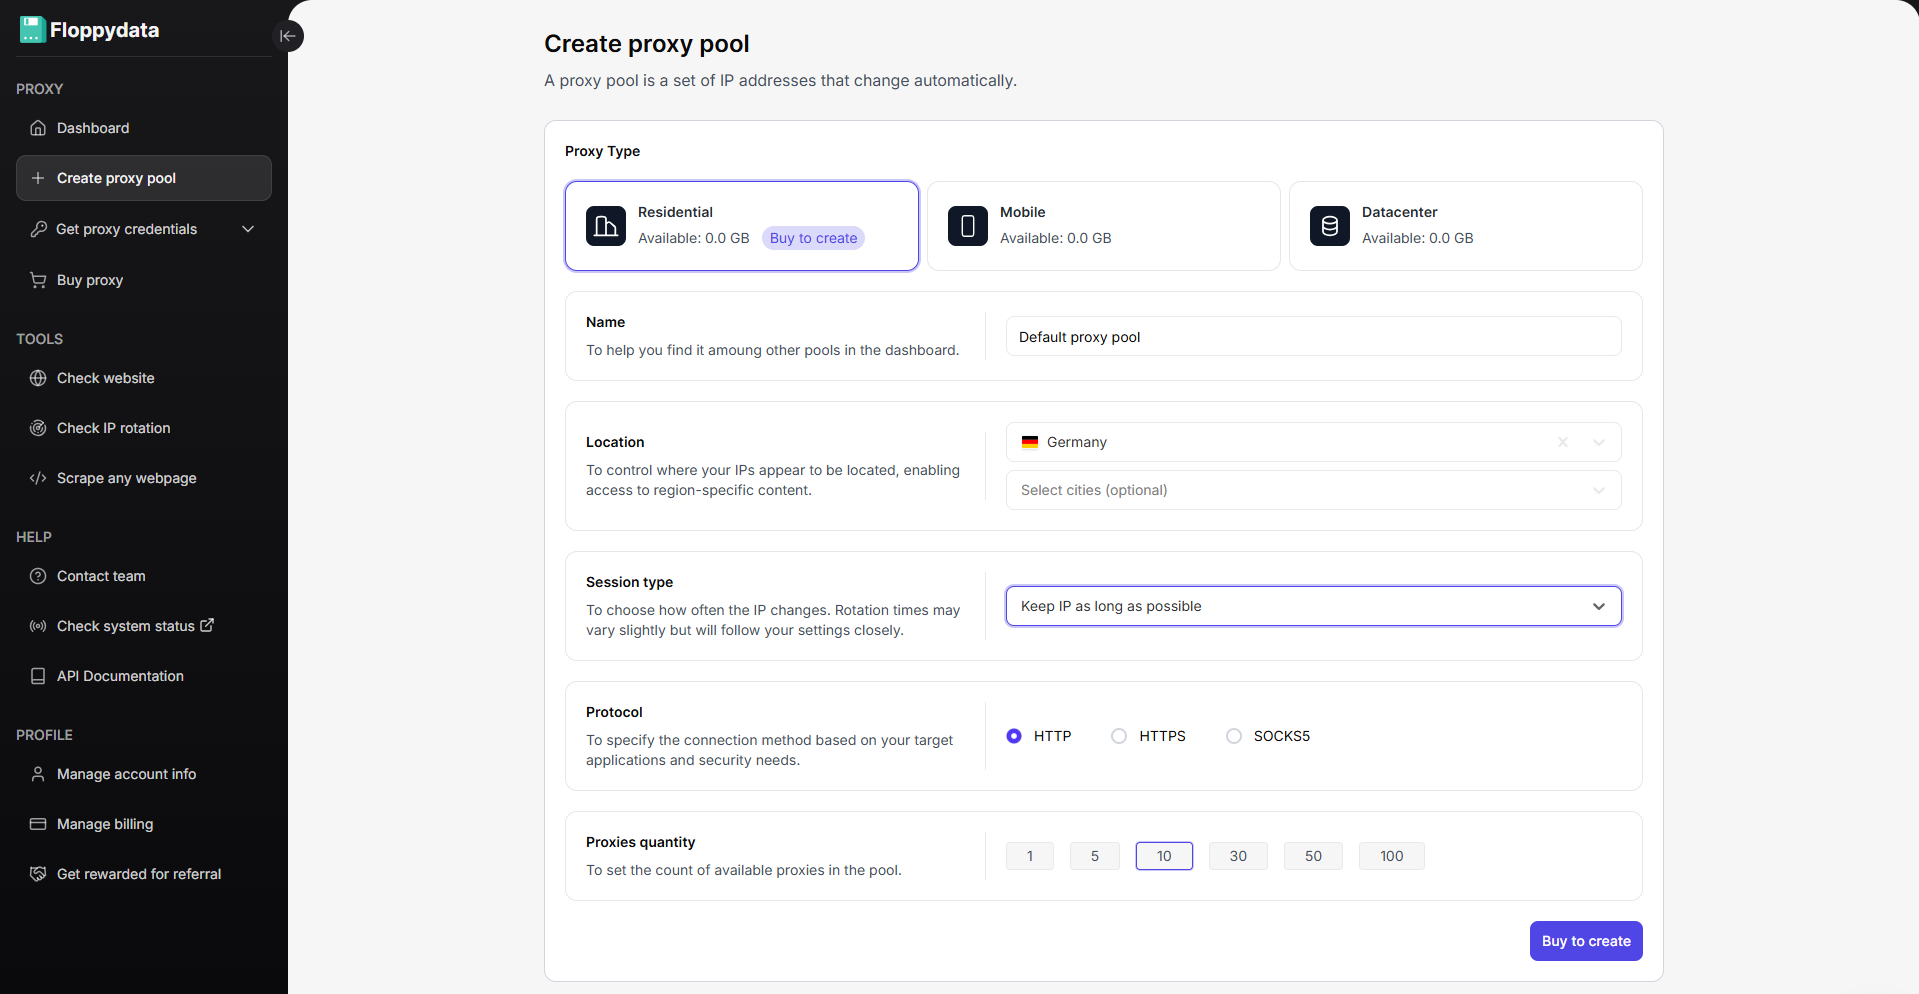Set proxies quantity to 50

click(1312, 856)
